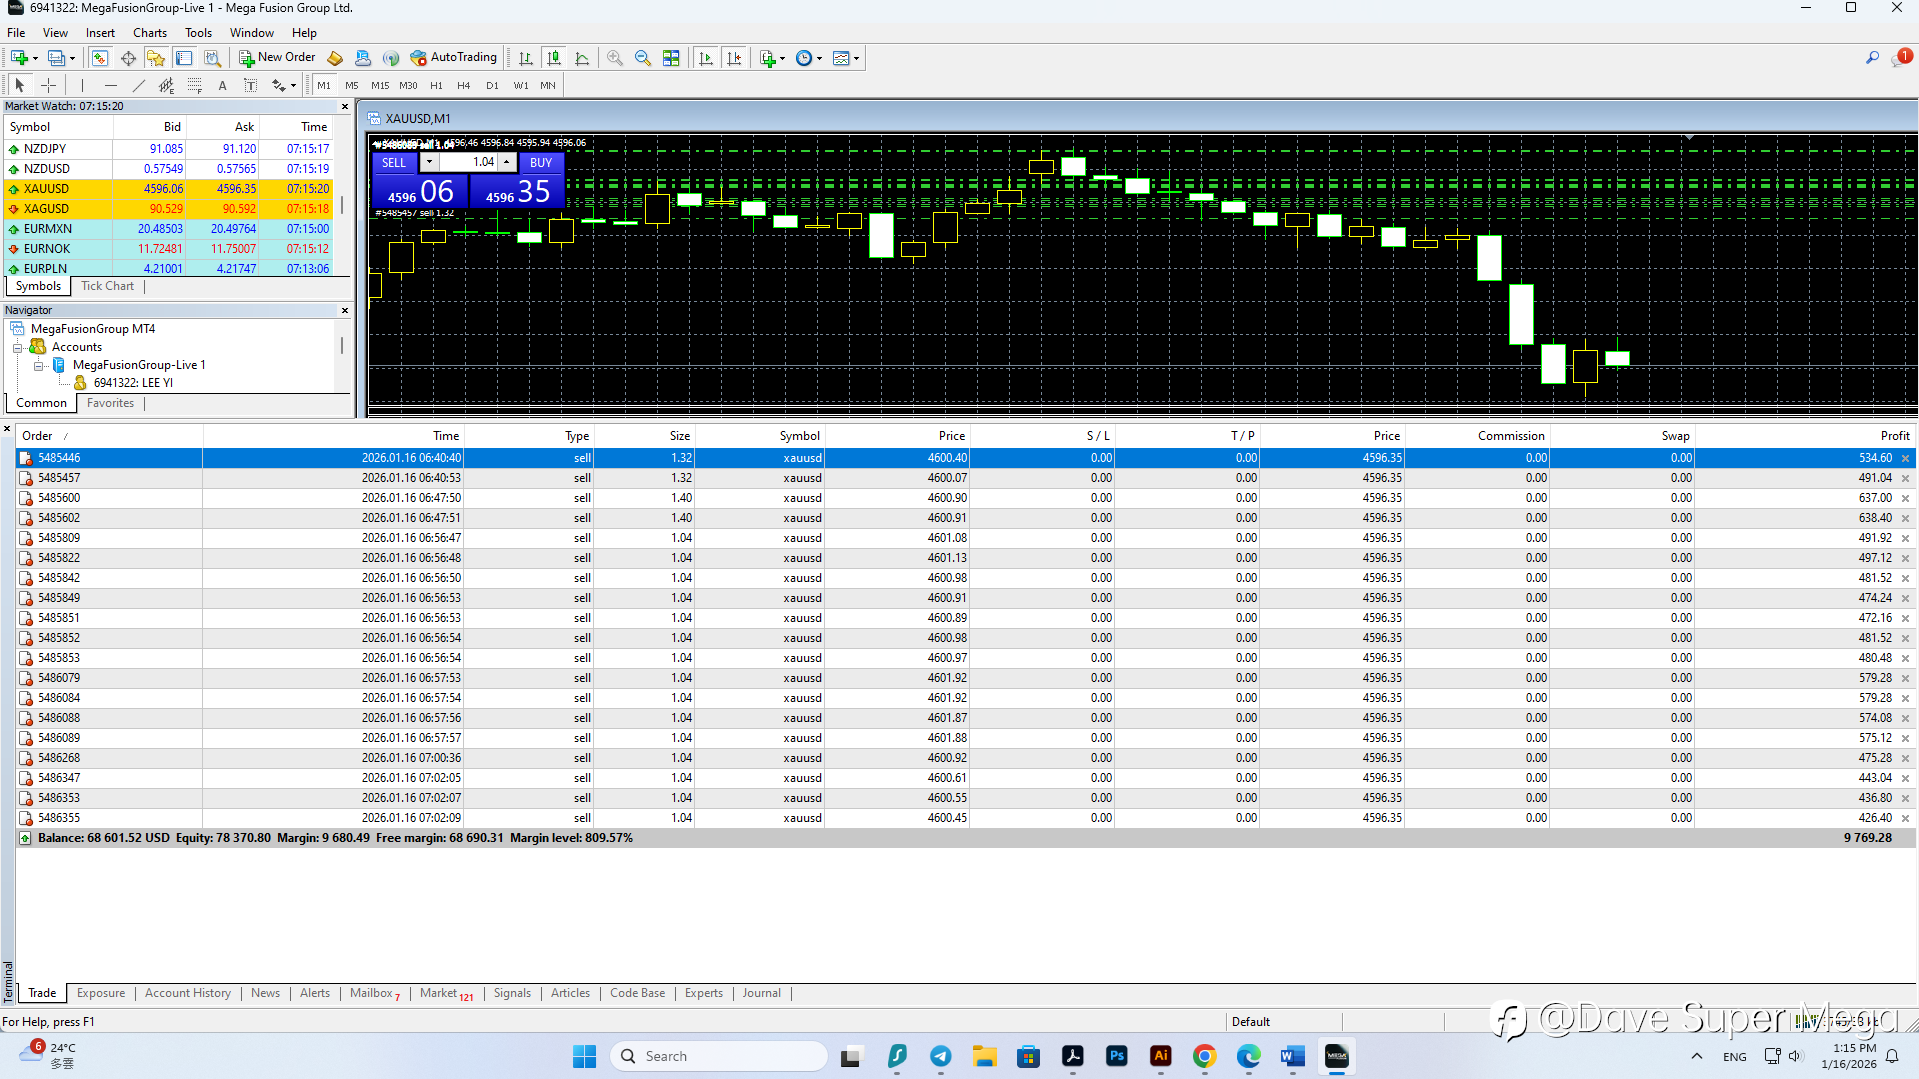
Task: Open the Charts menu
Action: click(x=149, y=33)
